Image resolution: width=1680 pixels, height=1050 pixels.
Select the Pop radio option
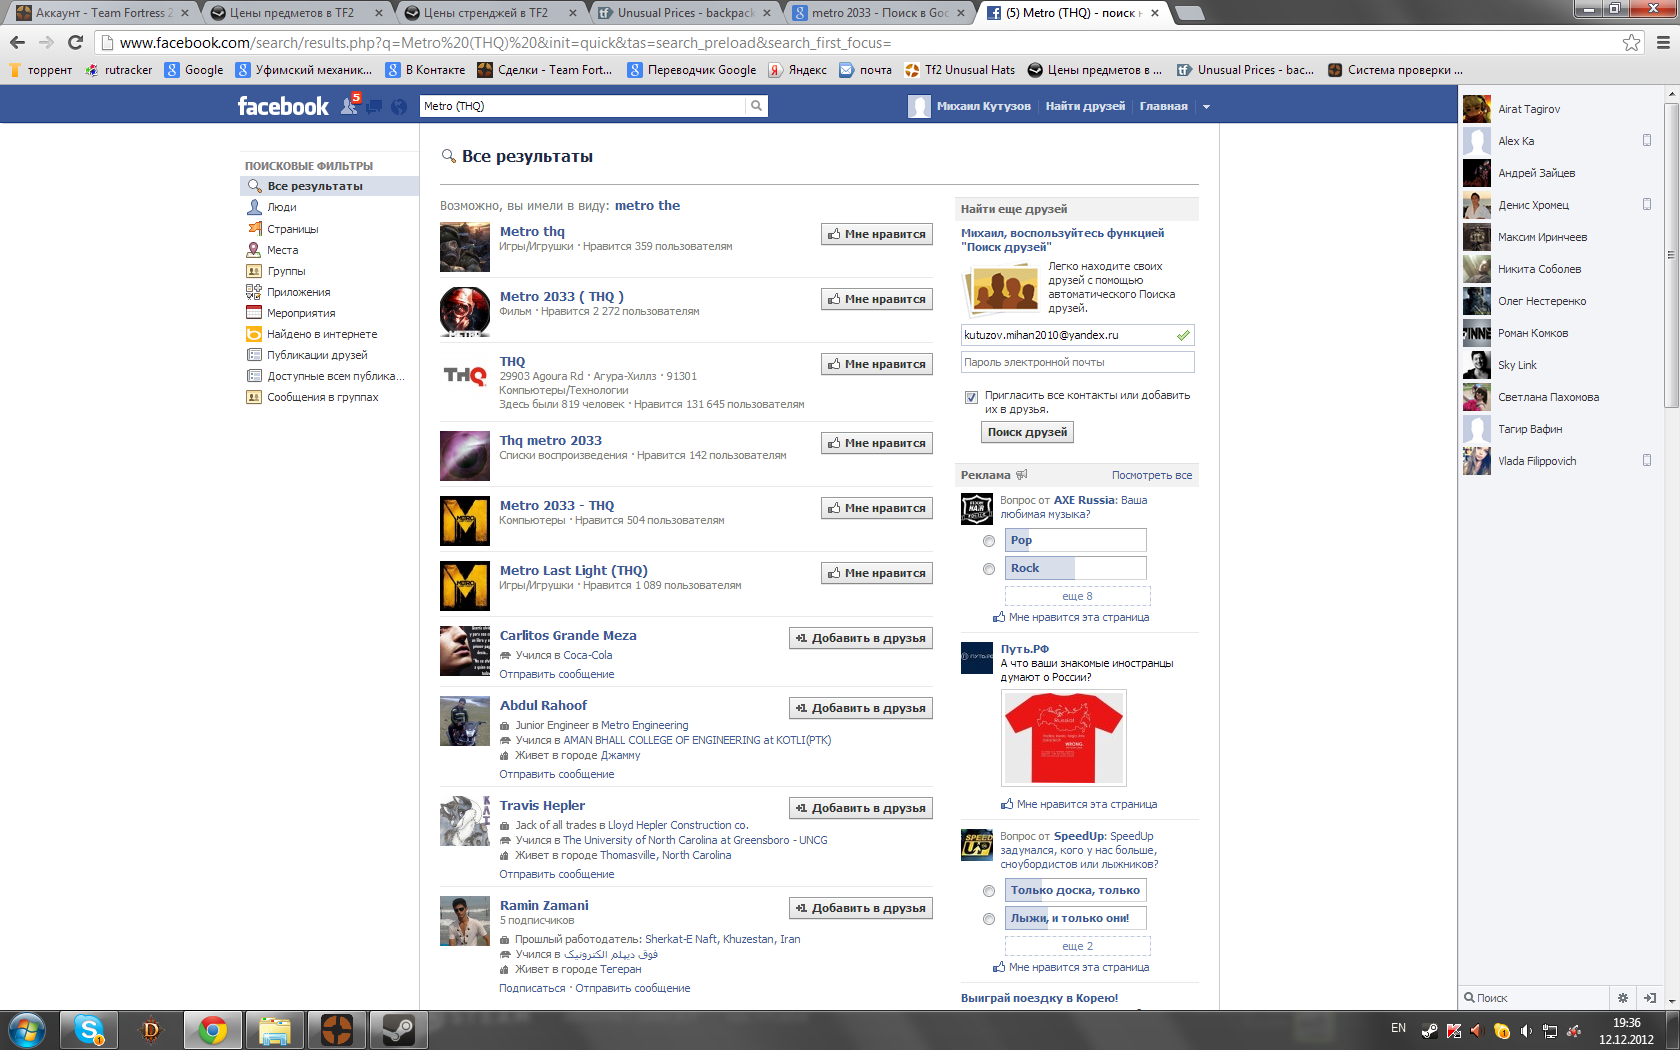pyautogui.click(x=989, y=541)
